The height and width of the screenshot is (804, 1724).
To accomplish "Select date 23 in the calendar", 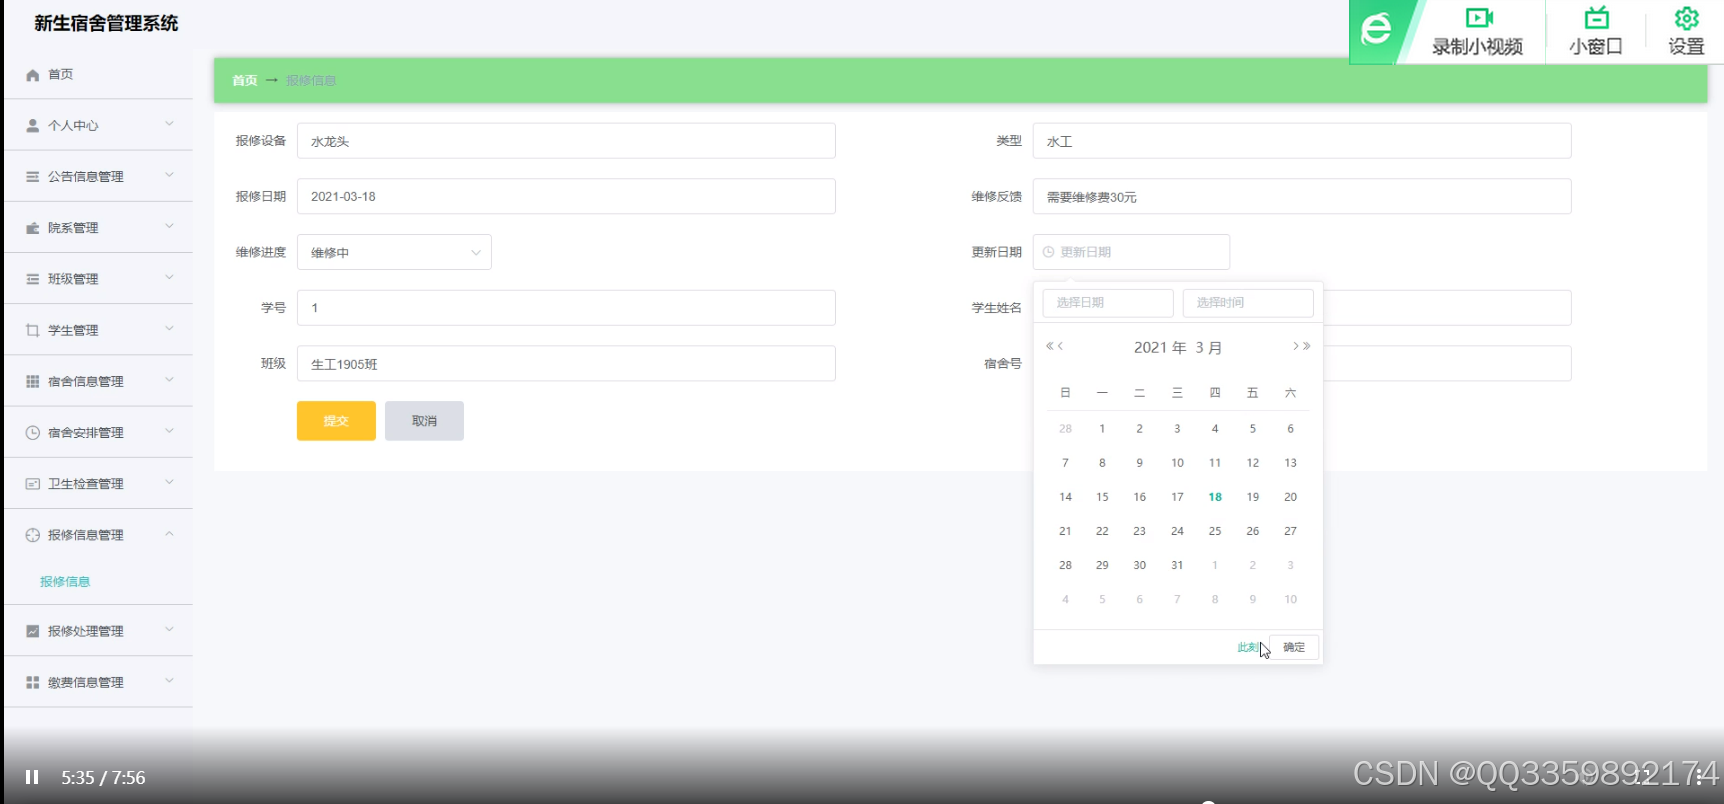I will click(1139, 531).
